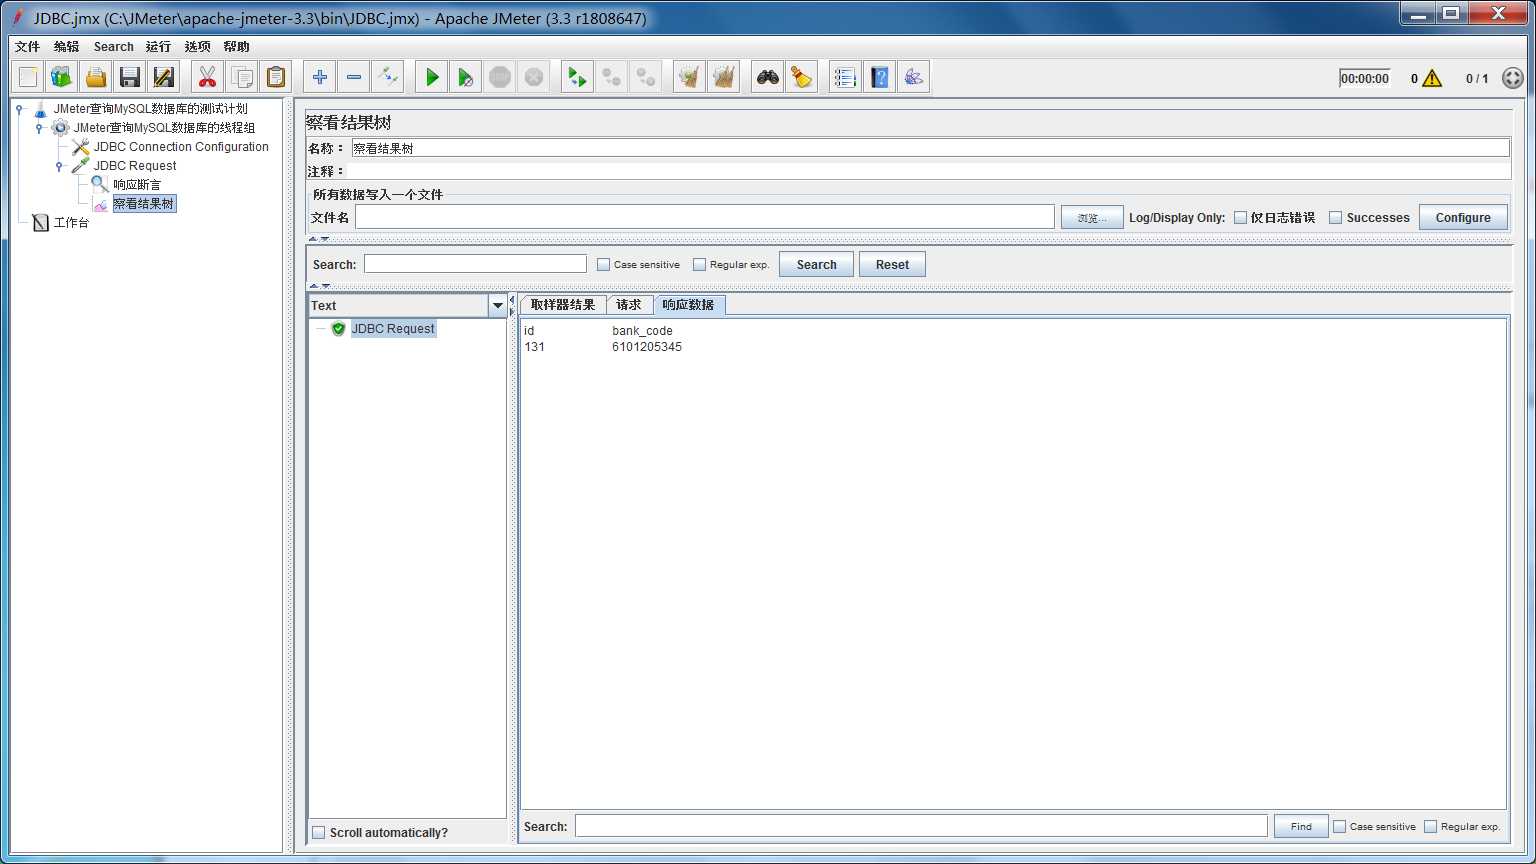Select the 响应数据 tab
1536x864 pixels.
(x=689, y=305)
